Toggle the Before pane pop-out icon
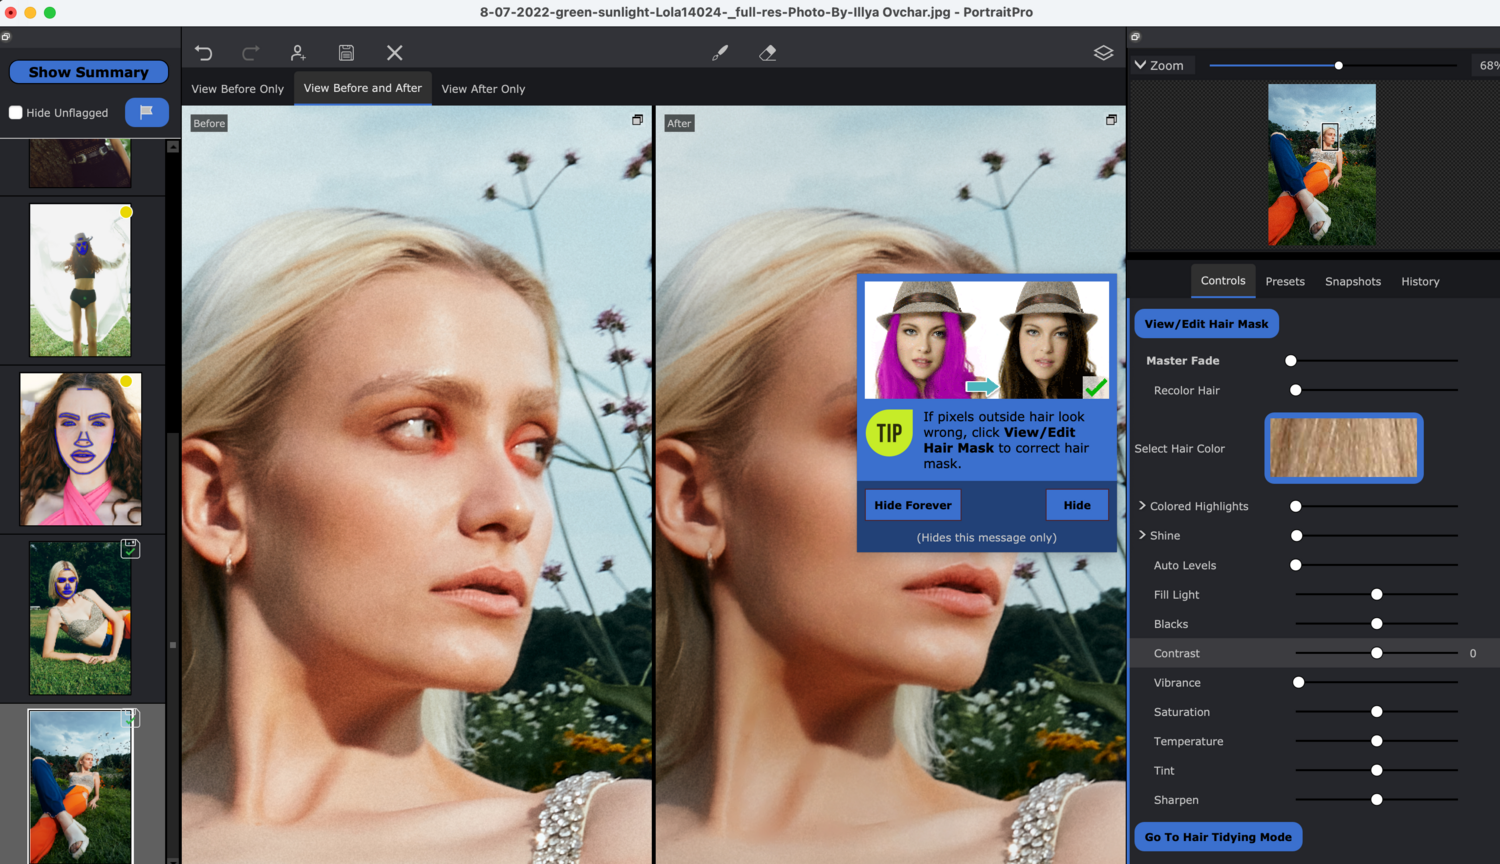 click(x=637, y=120)
